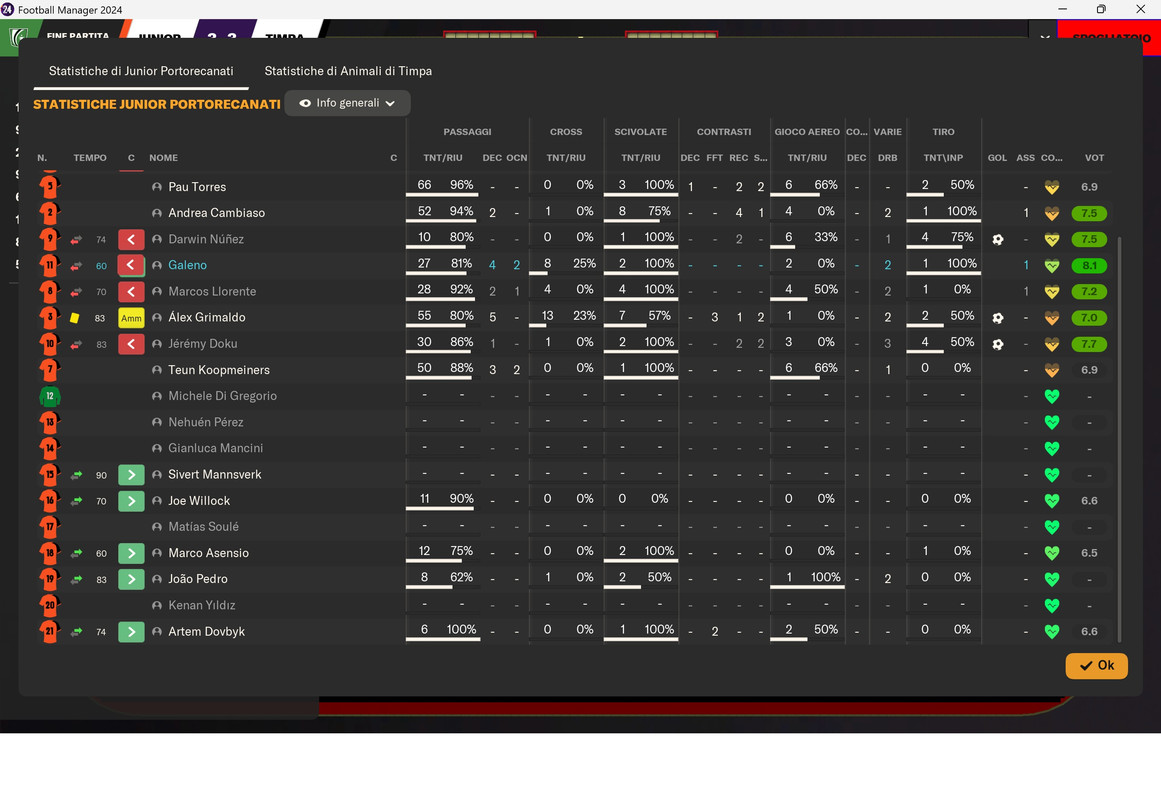
Task: Click SPOGLIATOIO button behind the dialog
Action: tap(1111, 37)
